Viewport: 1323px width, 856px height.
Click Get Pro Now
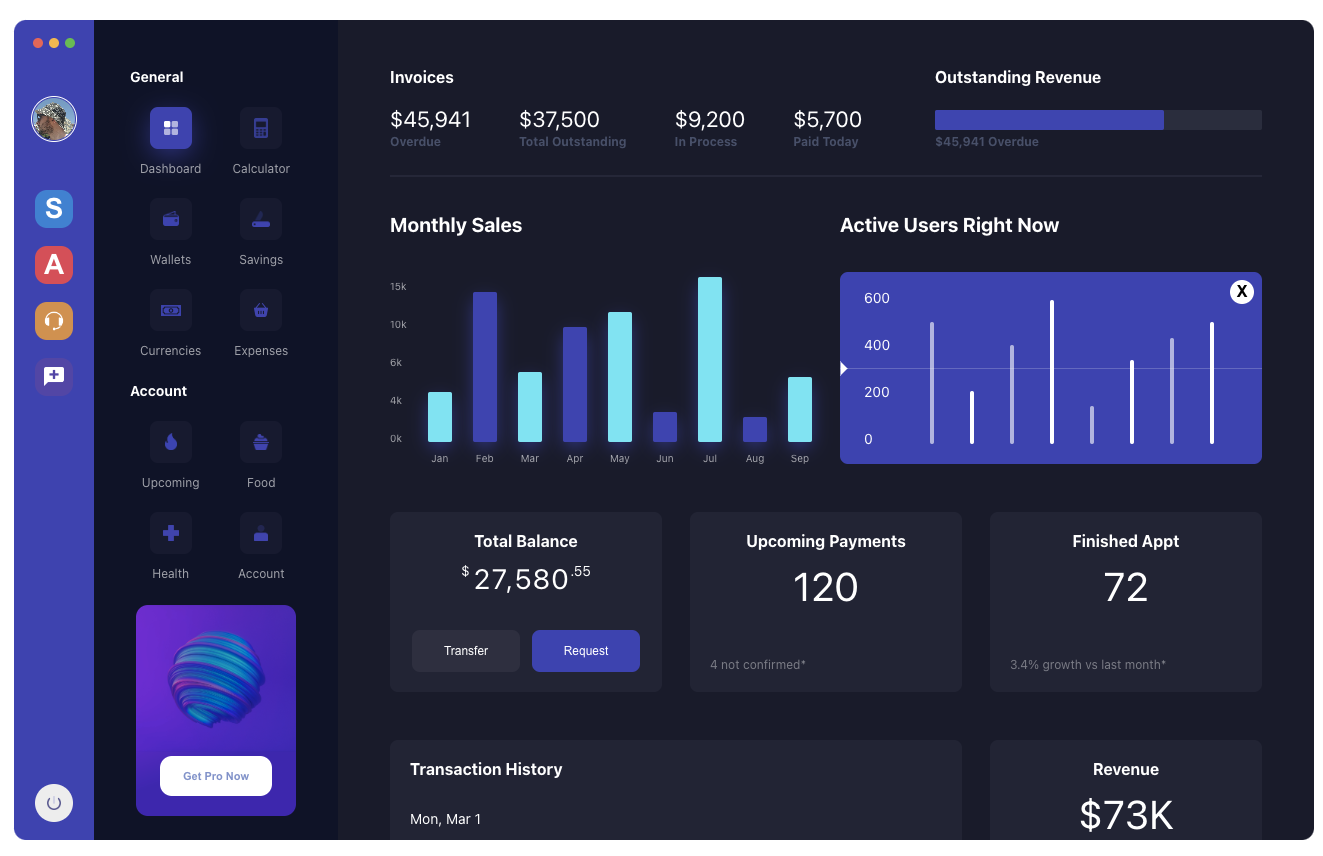click(215, 776)
